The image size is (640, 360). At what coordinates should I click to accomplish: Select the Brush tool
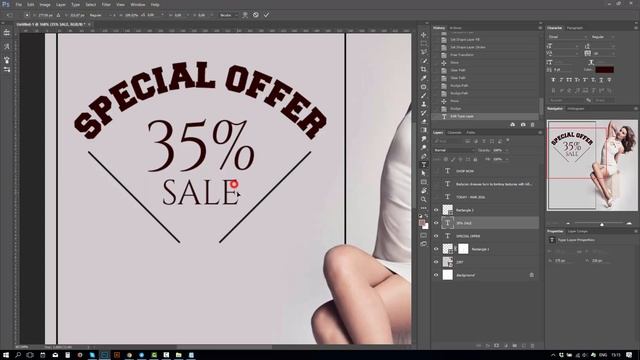tap(424, 96)
